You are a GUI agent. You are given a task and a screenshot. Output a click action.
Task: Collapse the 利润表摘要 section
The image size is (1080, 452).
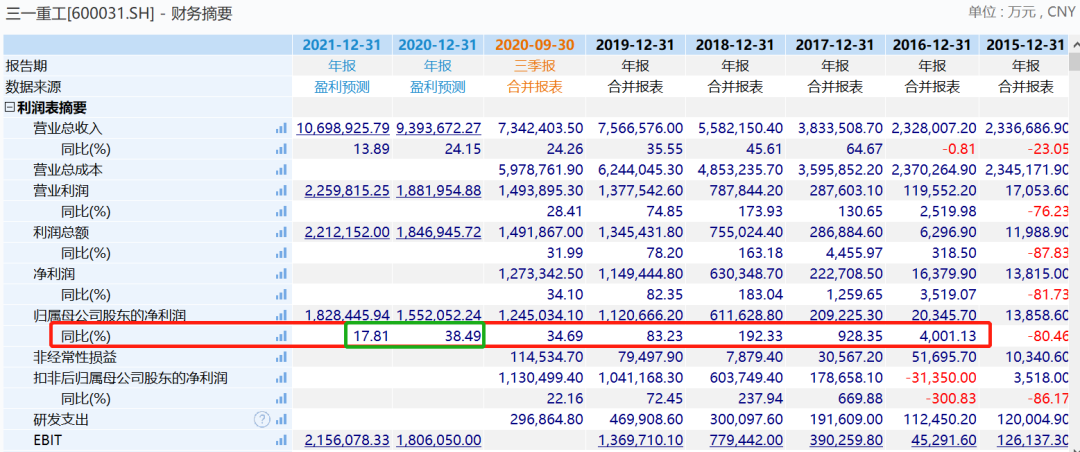coord(9,107)
